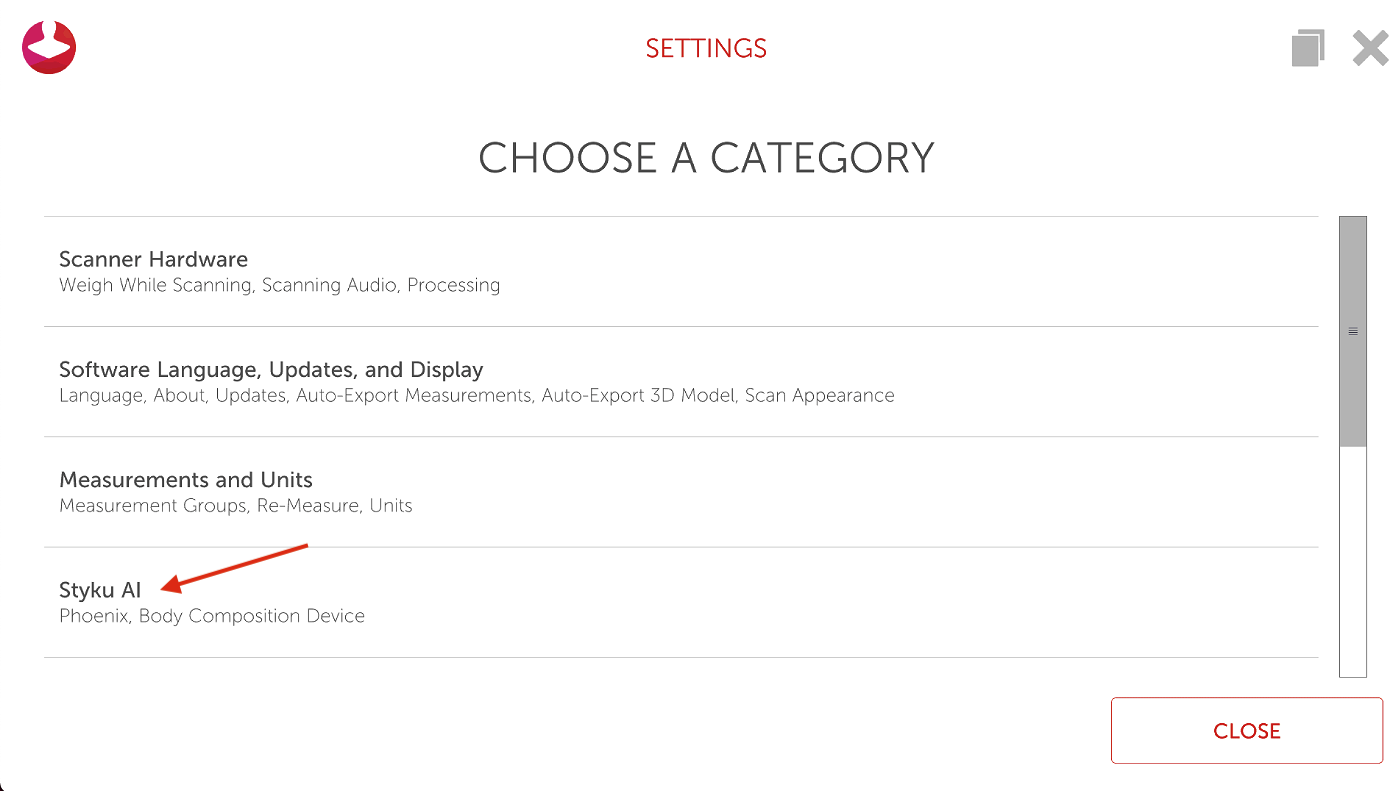This screenshot has height=791, width=1394.
Task: Click the Scan Appearance description text
Action: (820, 396)
